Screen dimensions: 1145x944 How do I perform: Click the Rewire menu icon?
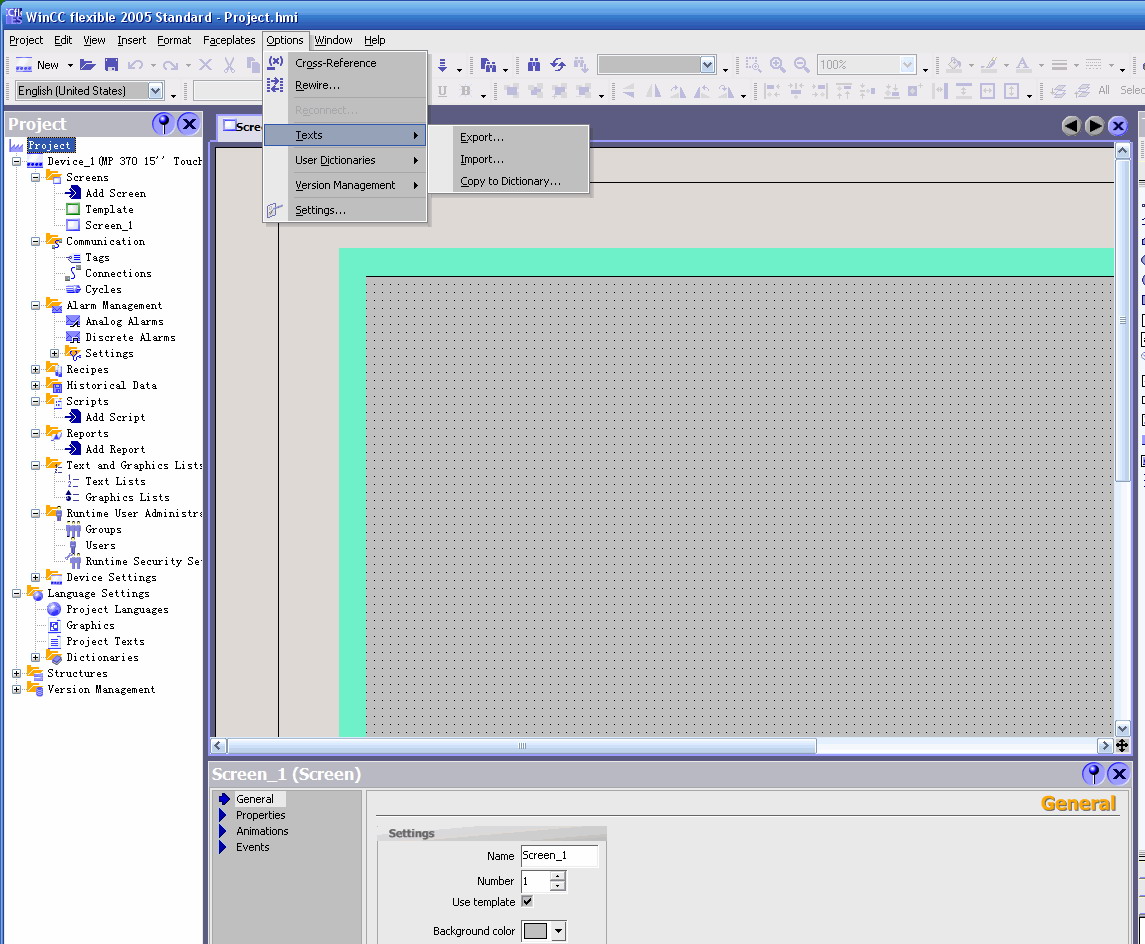tap(275, 85)
